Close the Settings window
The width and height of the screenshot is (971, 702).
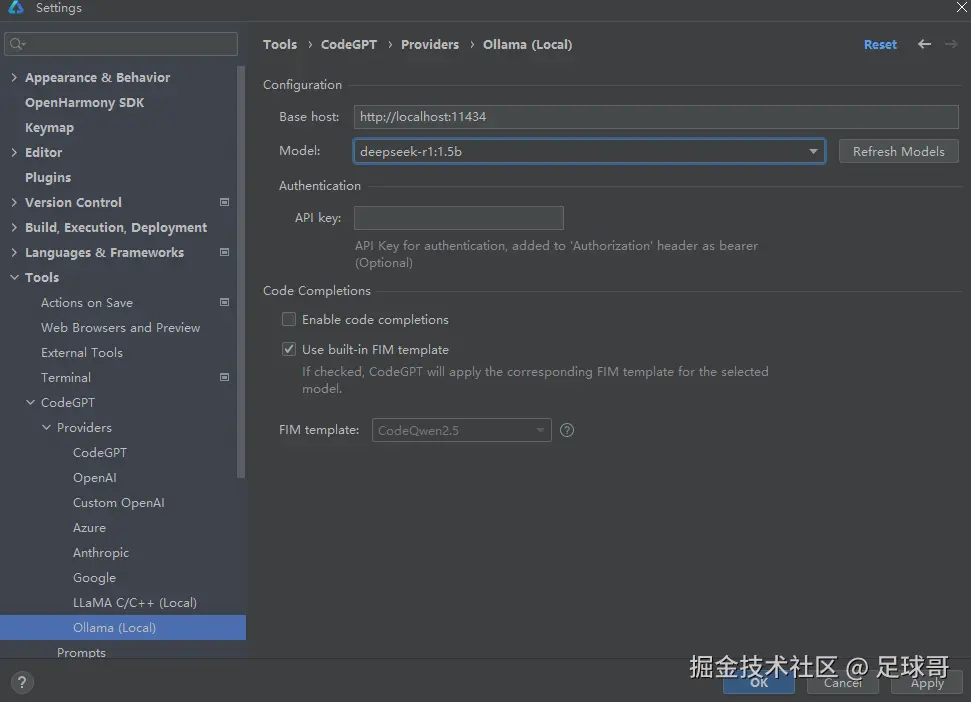[x=962, y=7]
